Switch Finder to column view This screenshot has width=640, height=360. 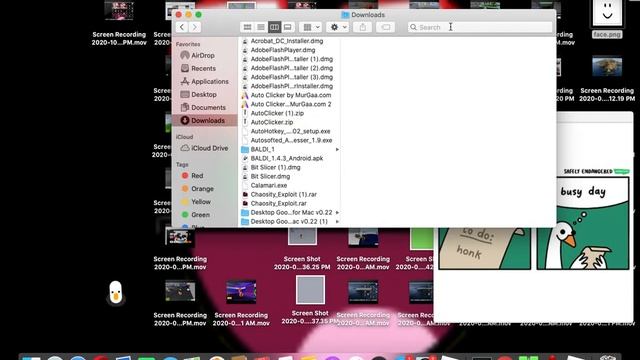[x=274, y=27]
